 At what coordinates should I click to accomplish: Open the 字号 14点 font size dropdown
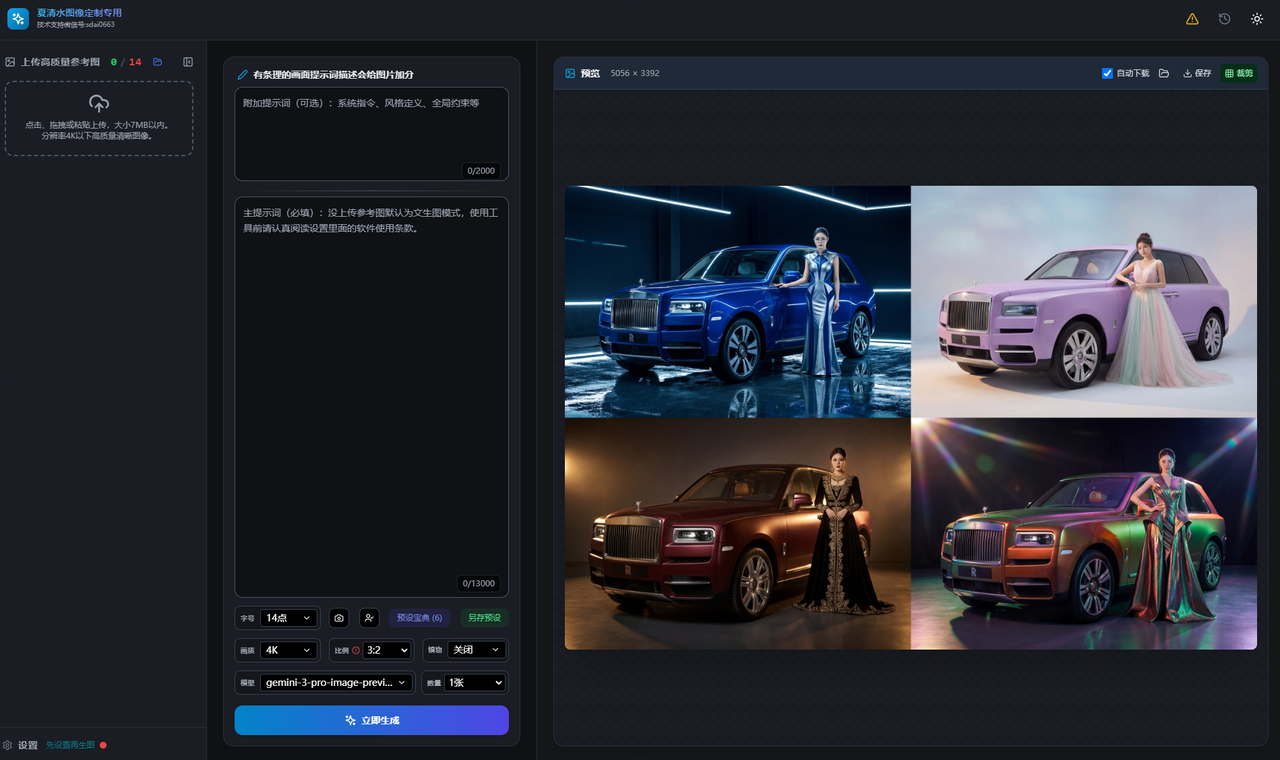[x=288, y=618]
